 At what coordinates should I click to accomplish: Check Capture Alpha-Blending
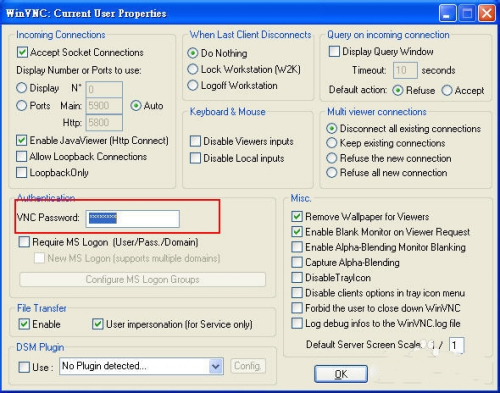(x=297, y=262)
